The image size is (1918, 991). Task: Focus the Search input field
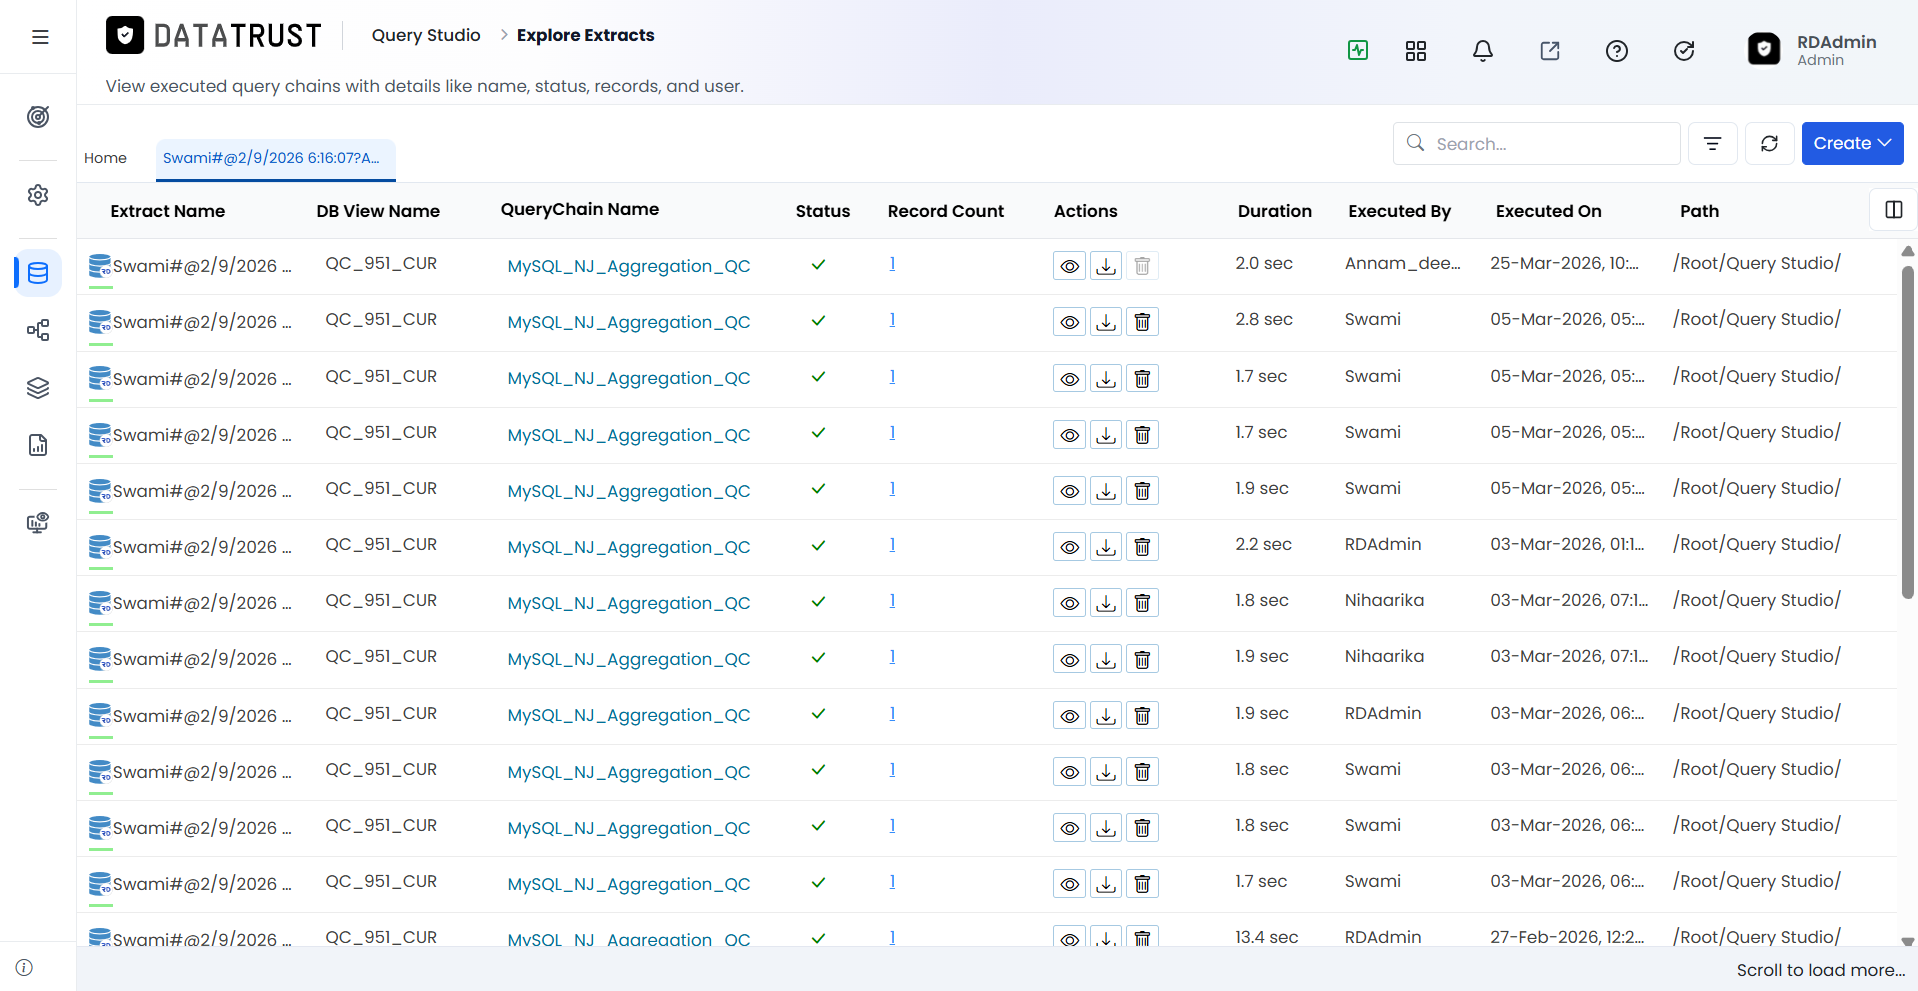(x=1537, y=144)
